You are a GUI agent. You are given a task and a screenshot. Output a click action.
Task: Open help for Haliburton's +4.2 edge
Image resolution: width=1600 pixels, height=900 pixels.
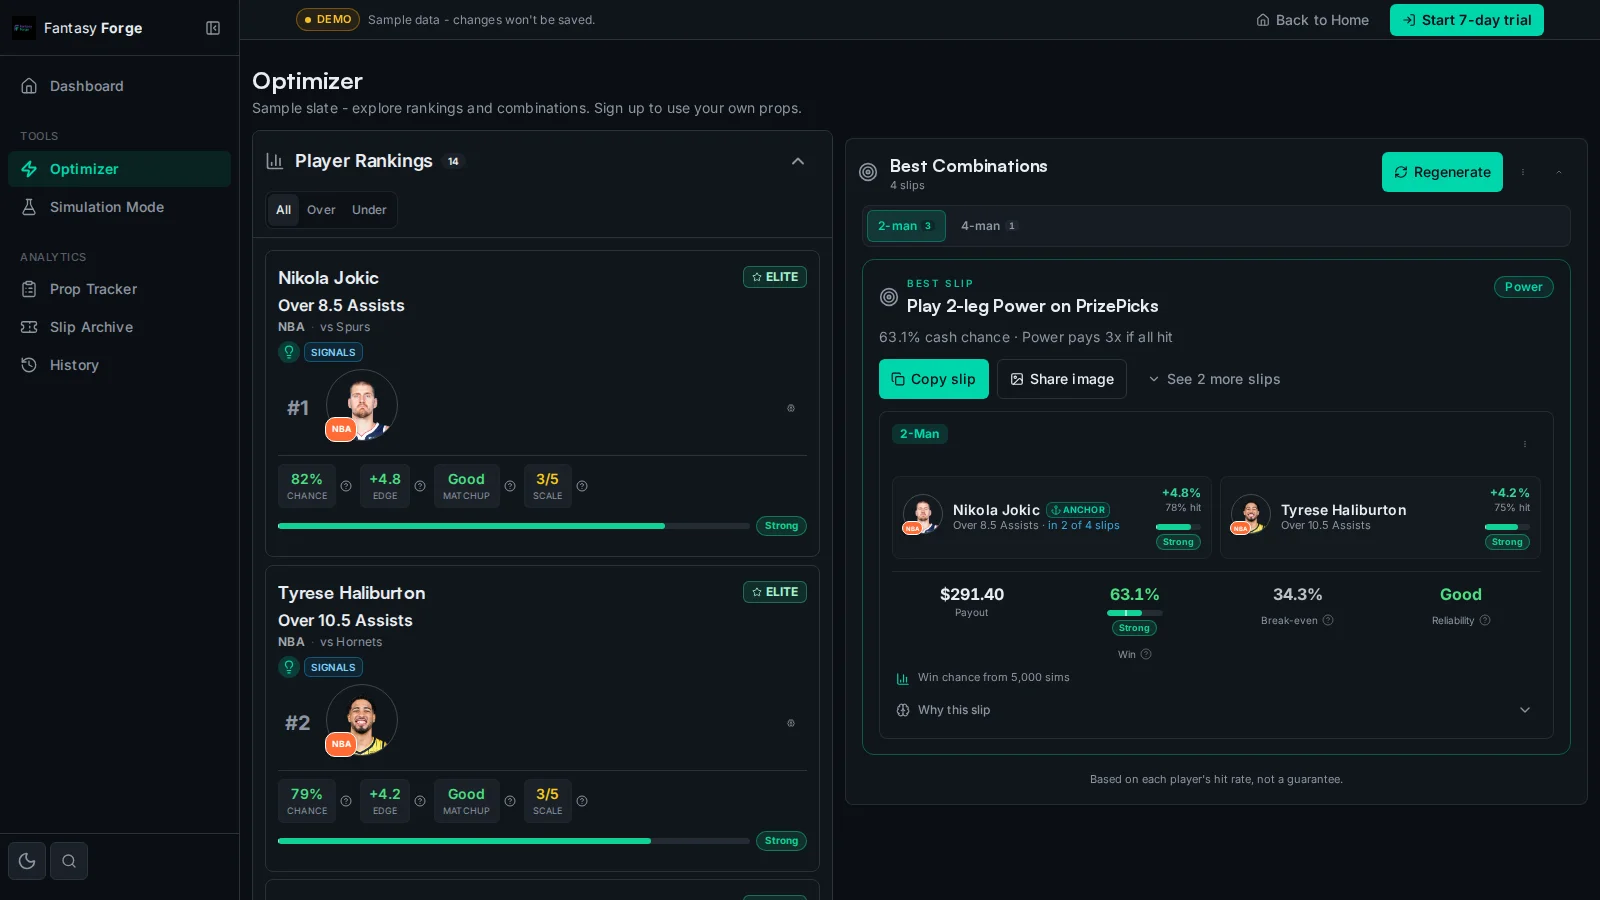pos(420,801)
